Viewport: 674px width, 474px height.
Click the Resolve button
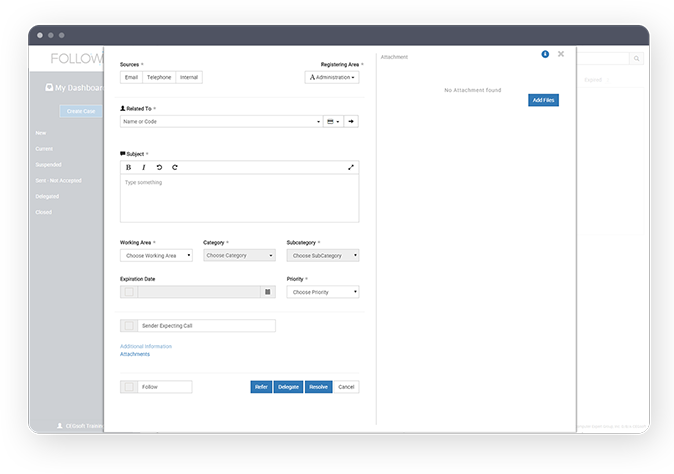pos(319,387)
